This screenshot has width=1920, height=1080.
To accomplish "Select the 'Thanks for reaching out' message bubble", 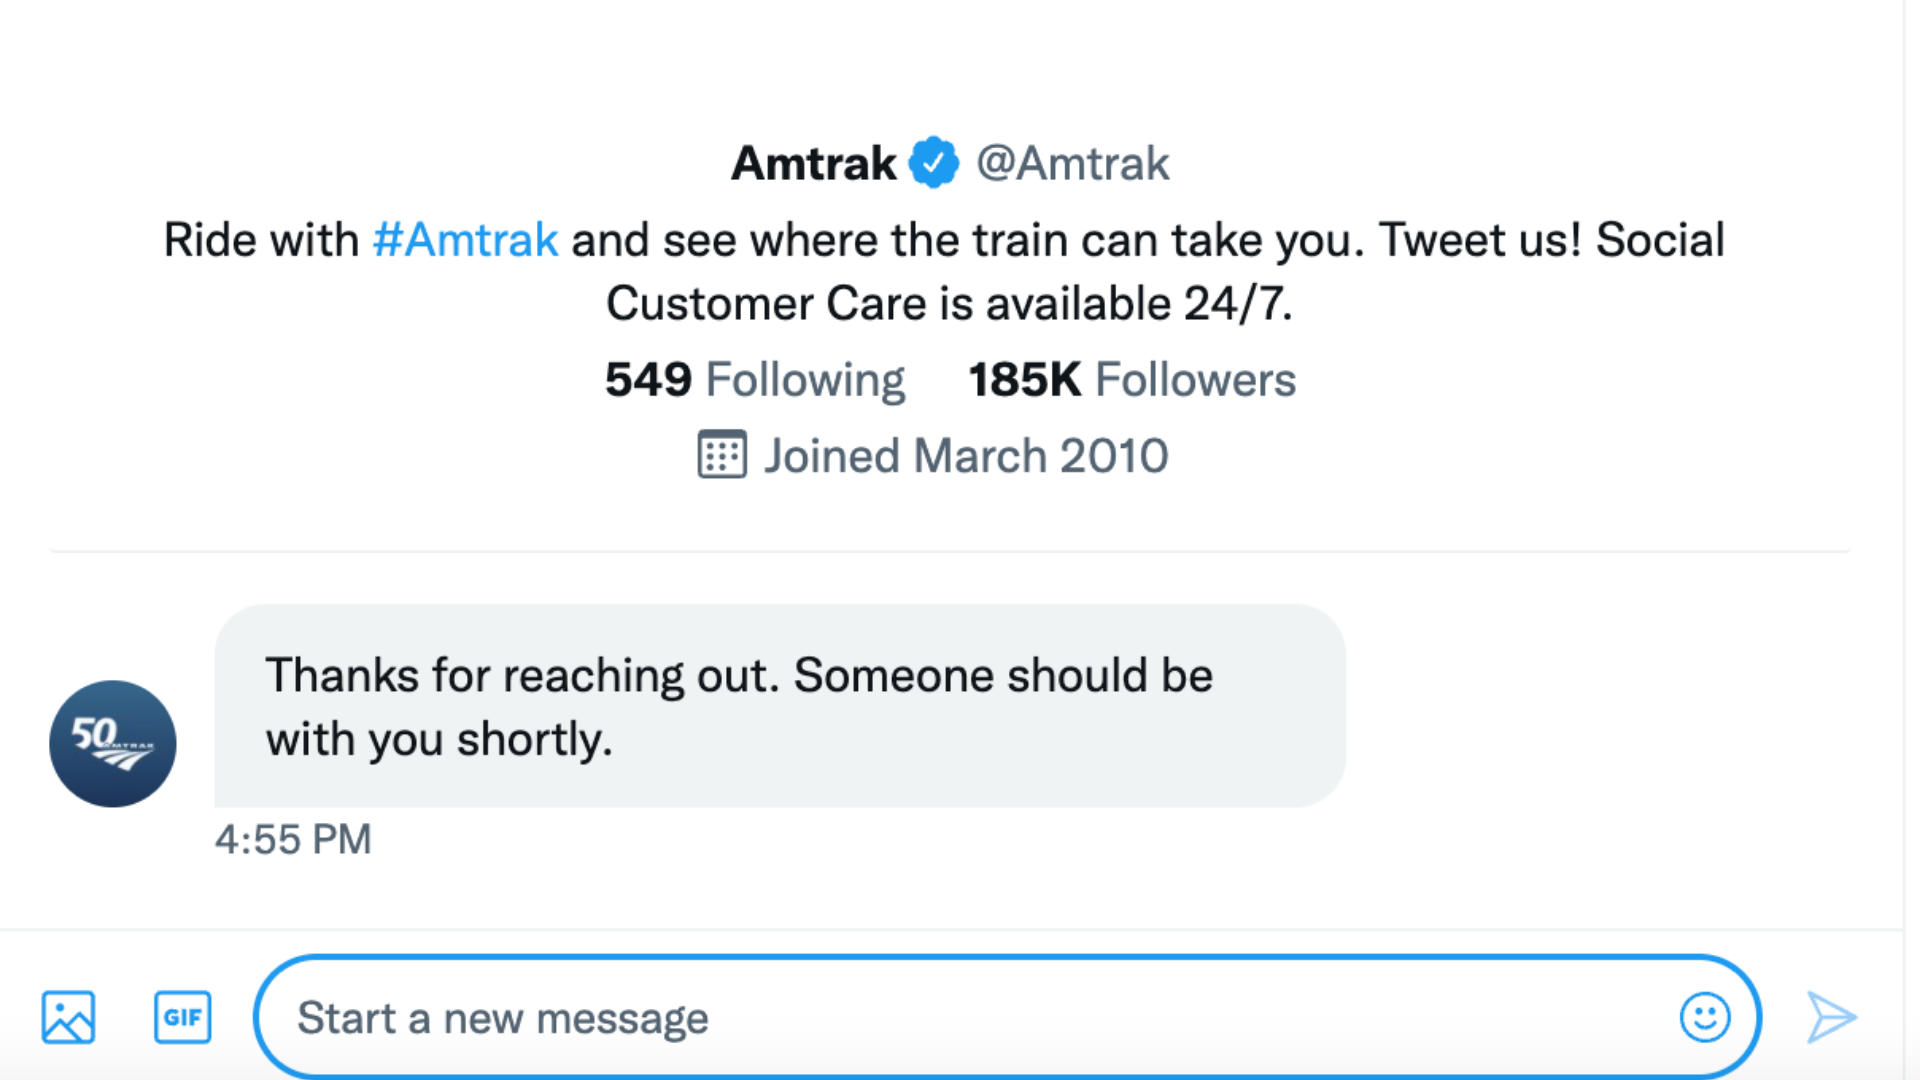I will 779,706.
